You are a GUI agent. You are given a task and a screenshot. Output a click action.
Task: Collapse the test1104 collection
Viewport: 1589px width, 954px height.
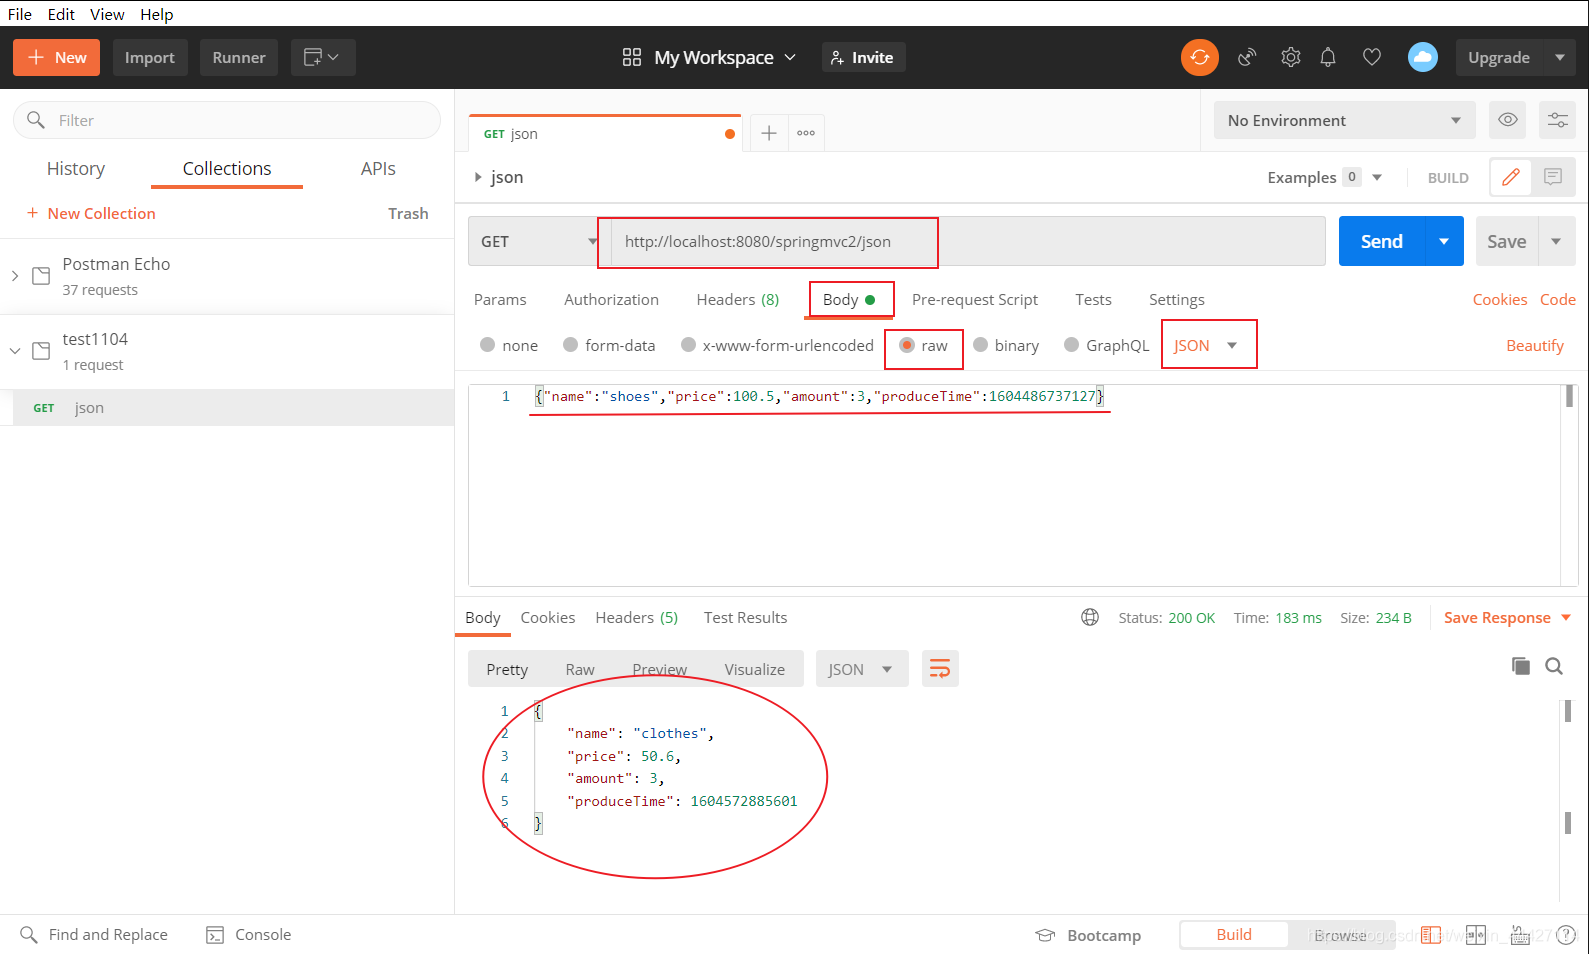[15, 351]
